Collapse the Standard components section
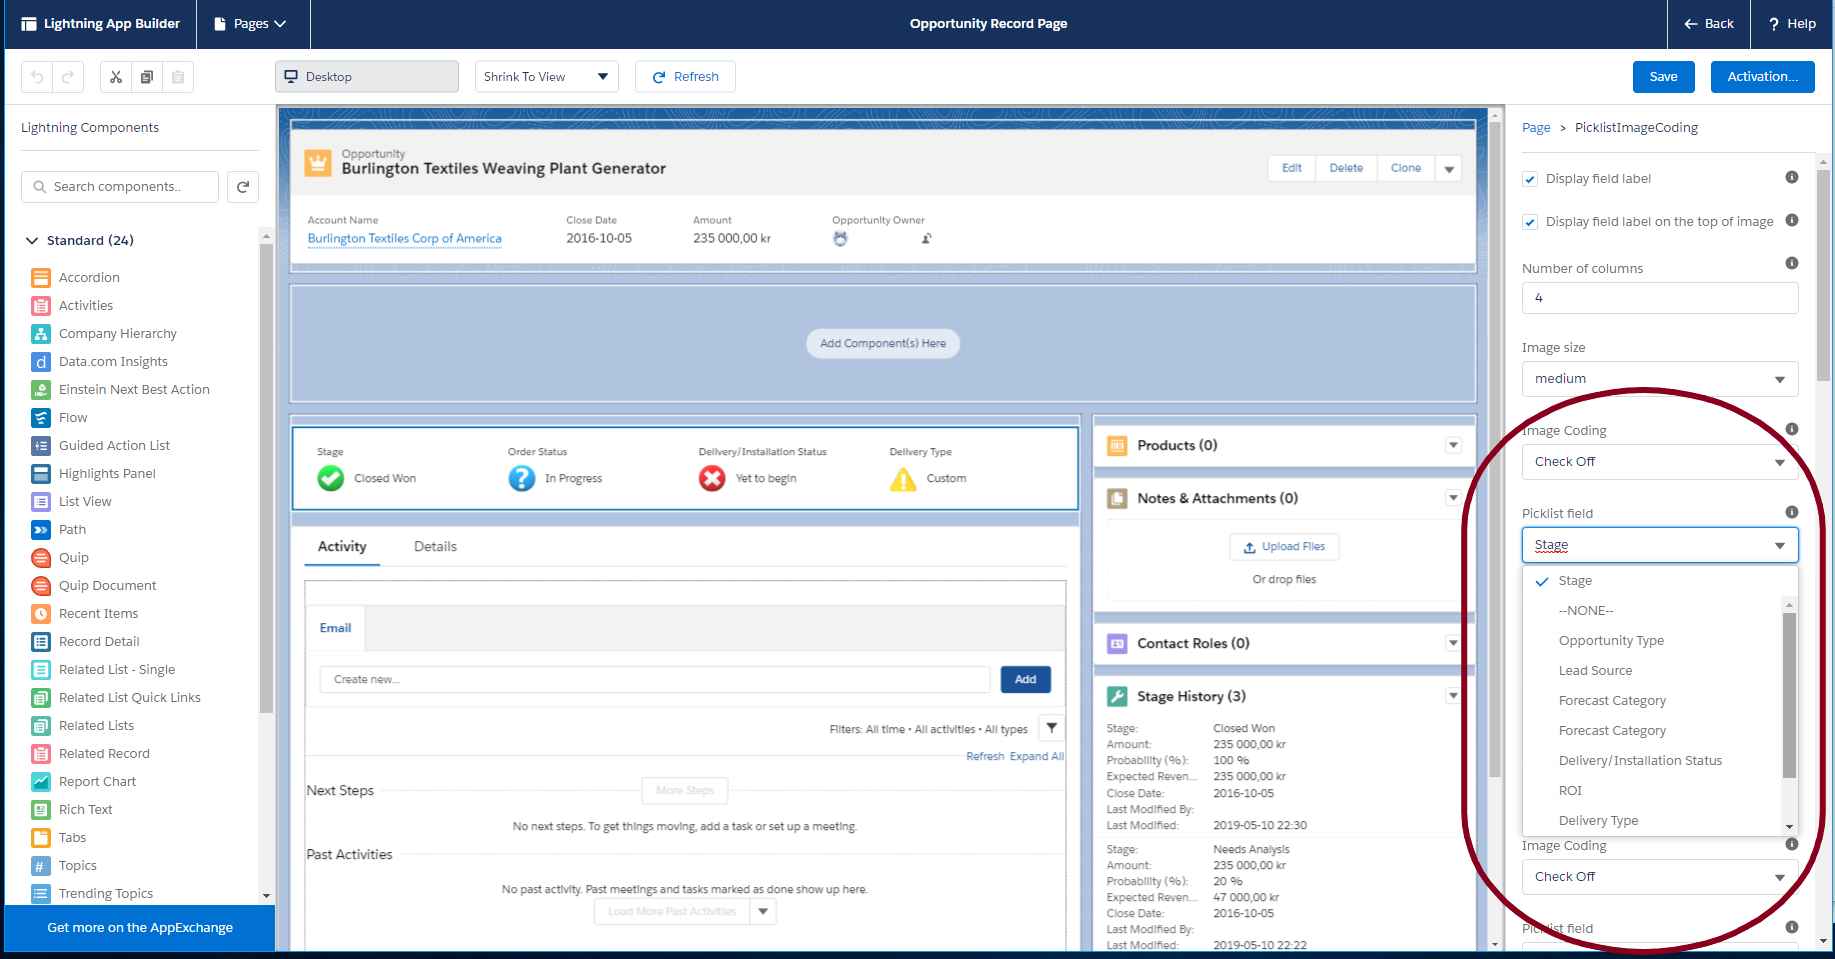Screen dimensions: 1835x959 tap(32, 241)
